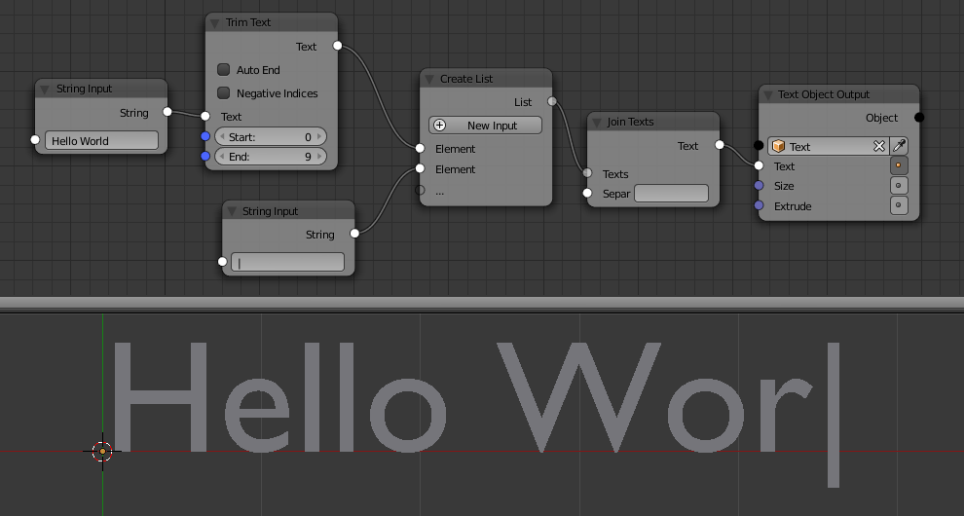
Task: Decrease Start with its left arrow
Action: [222, 137]
